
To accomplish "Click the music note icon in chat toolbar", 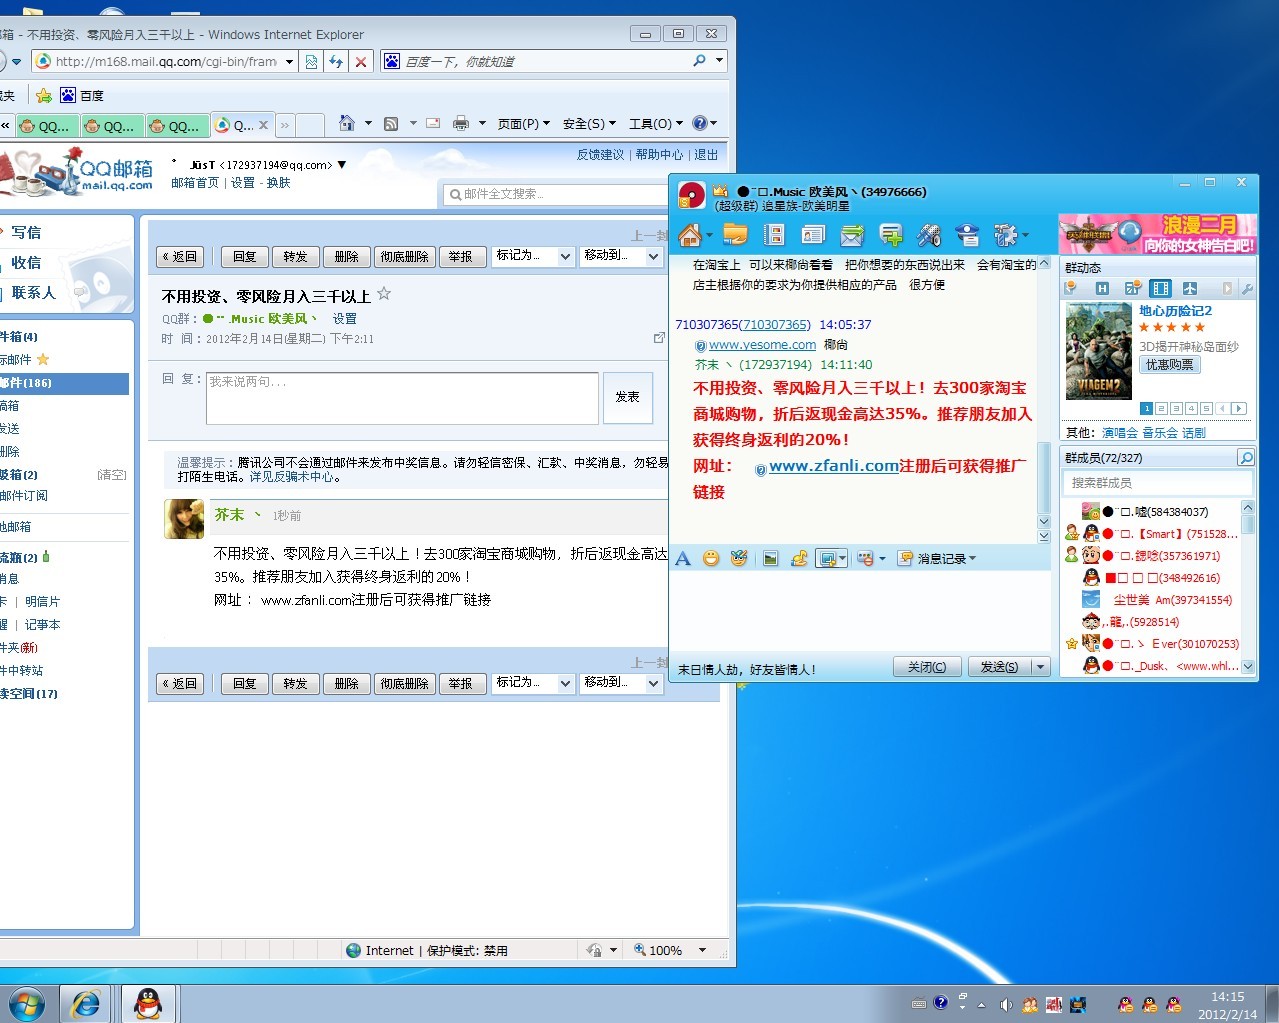I will (799, 558).
